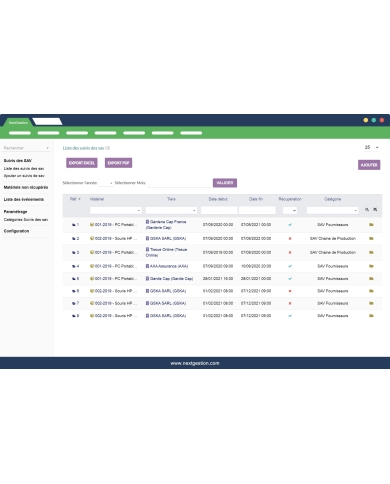Image resolution: width=390 pixels, height=484 pixels.
Task: Sort by the Tiers column header
Action: (171, 199)
